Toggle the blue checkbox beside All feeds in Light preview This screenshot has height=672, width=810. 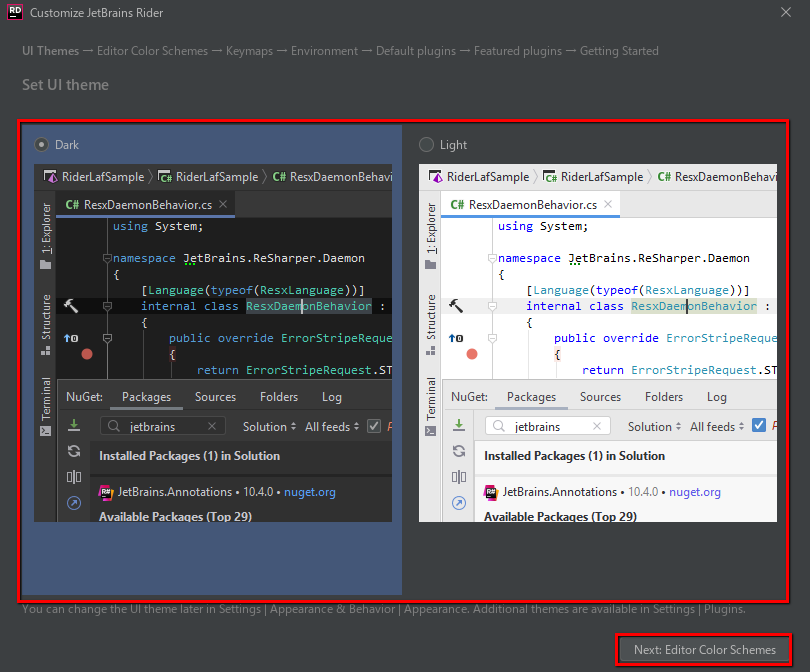point(759,425)
